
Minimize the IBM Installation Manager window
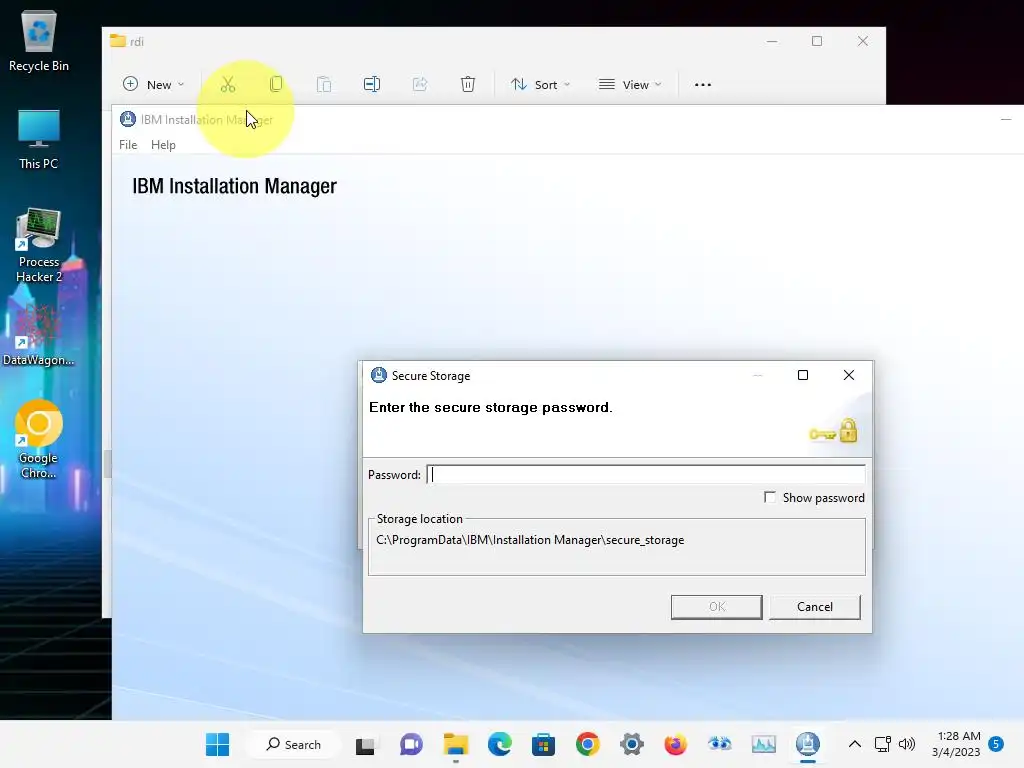pyautogui.click(x=1006, y=120)
